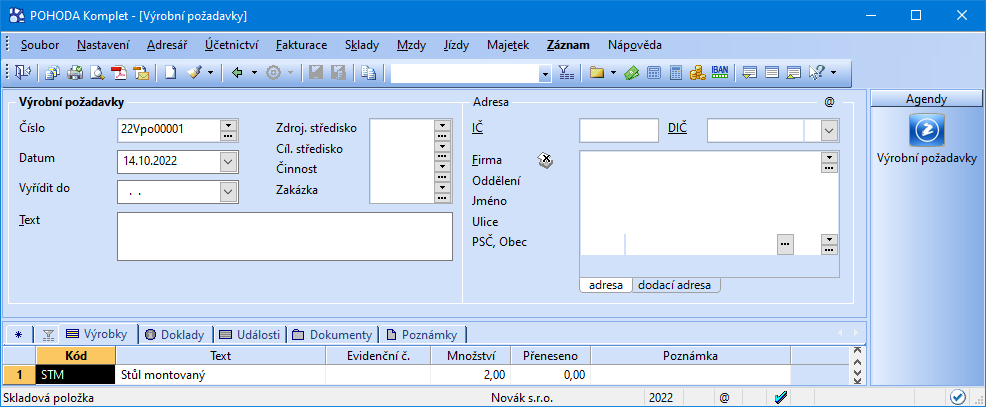Click the filter funnel toolbar icon

(567, 73)
